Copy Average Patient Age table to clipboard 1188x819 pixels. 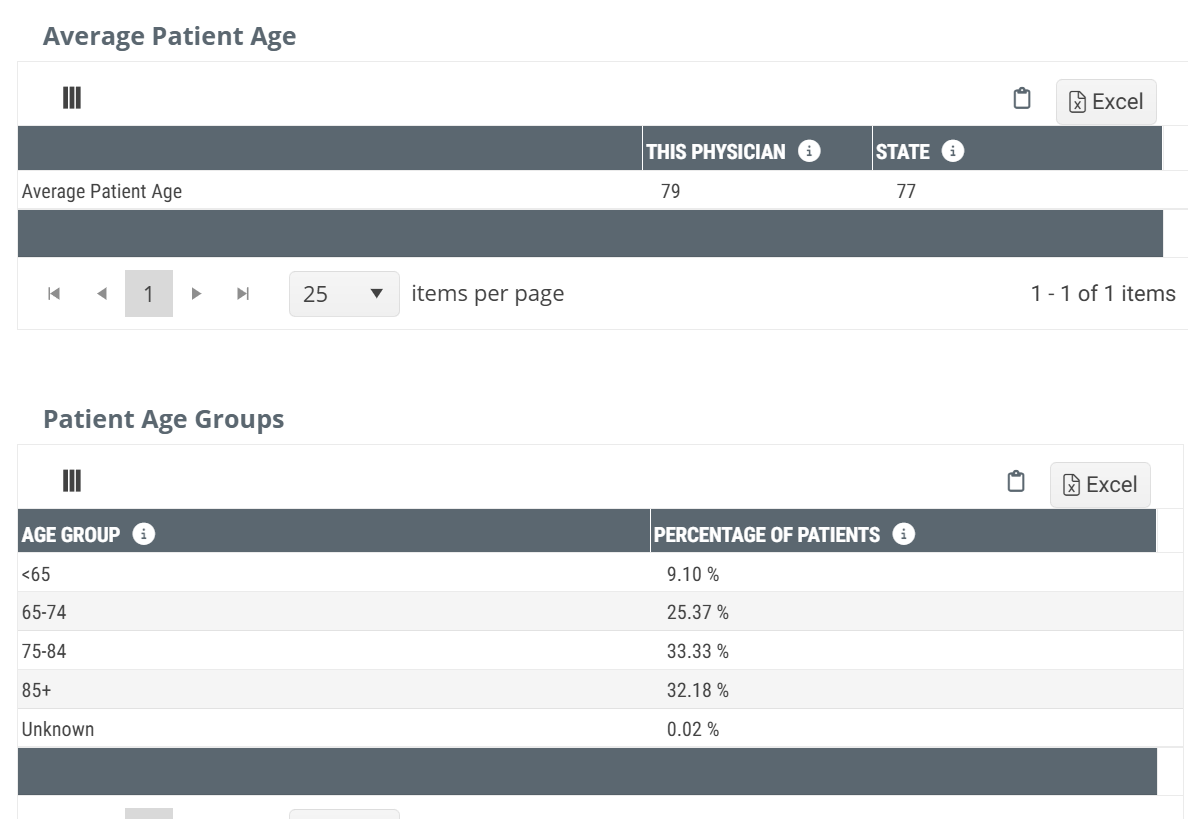pyautogui.click(x=1021, y=99)
